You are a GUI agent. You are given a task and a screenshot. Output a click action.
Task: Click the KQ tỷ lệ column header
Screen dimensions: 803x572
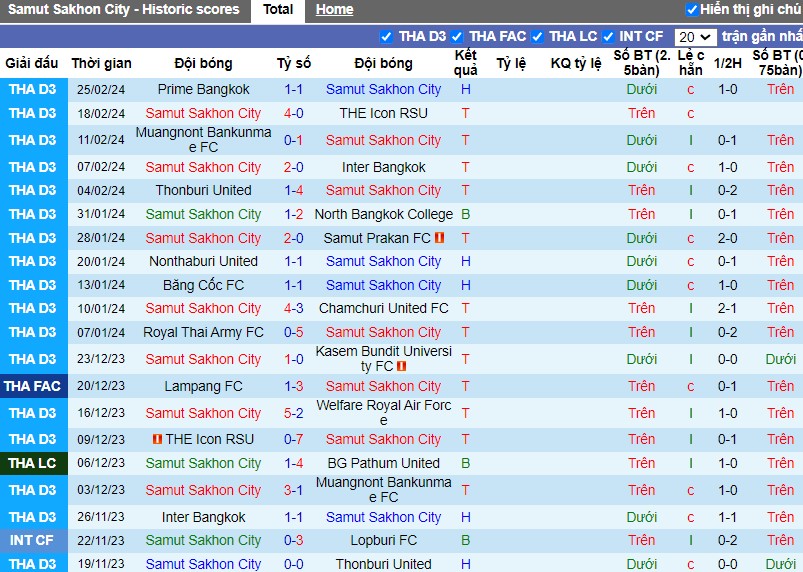pos(576,63)
